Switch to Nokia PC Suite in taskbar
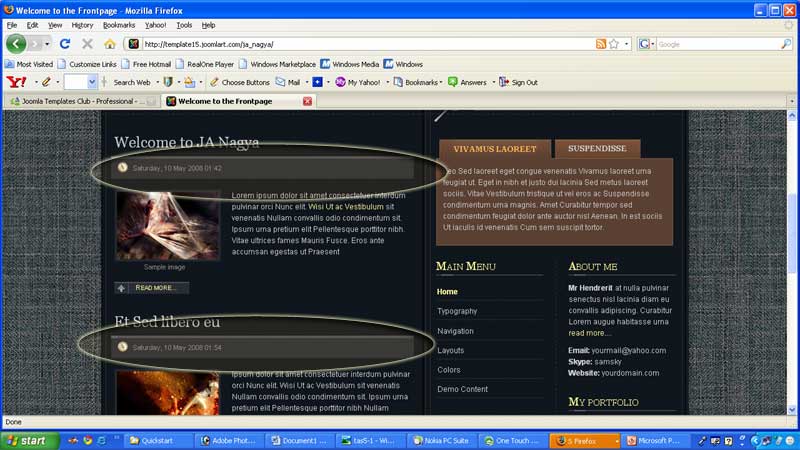The image size is (800, 450). [x=442, y=440]
